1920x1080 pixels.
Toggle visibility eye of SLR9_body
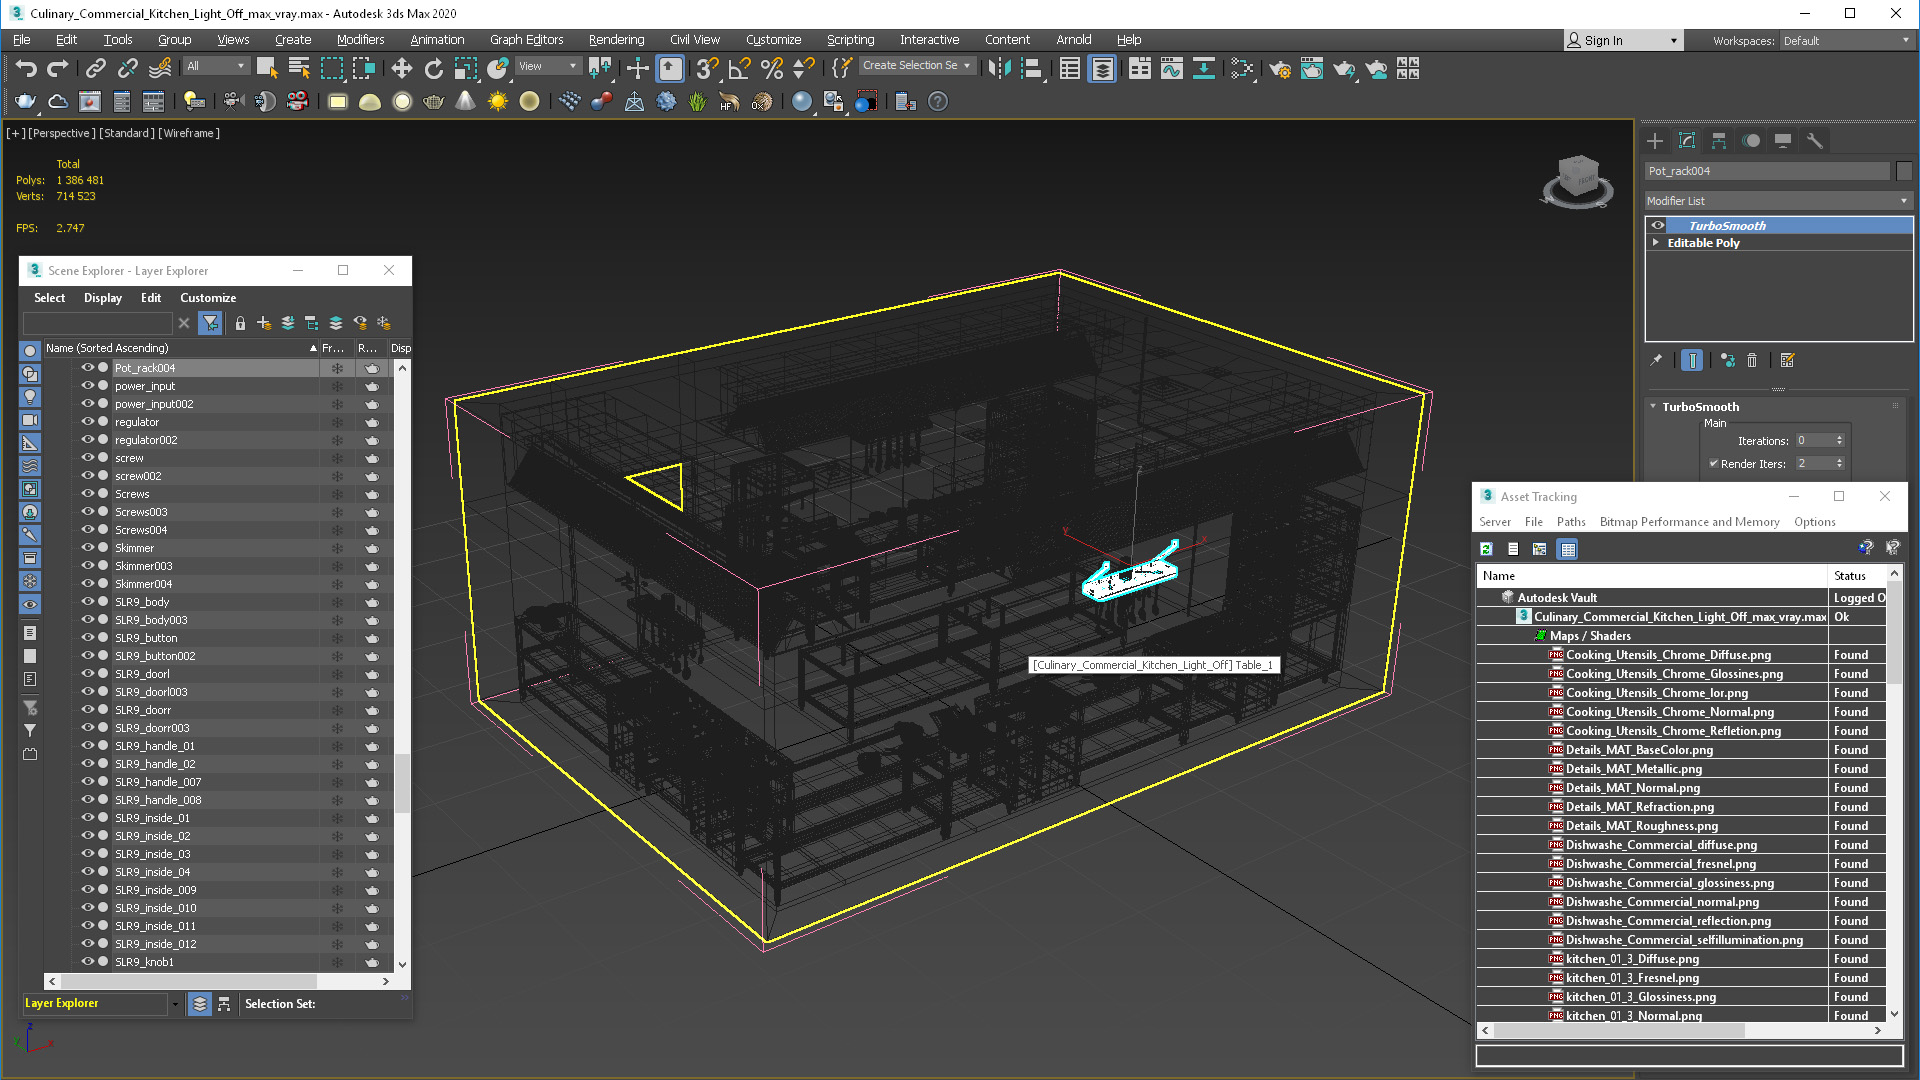point(87,602)
